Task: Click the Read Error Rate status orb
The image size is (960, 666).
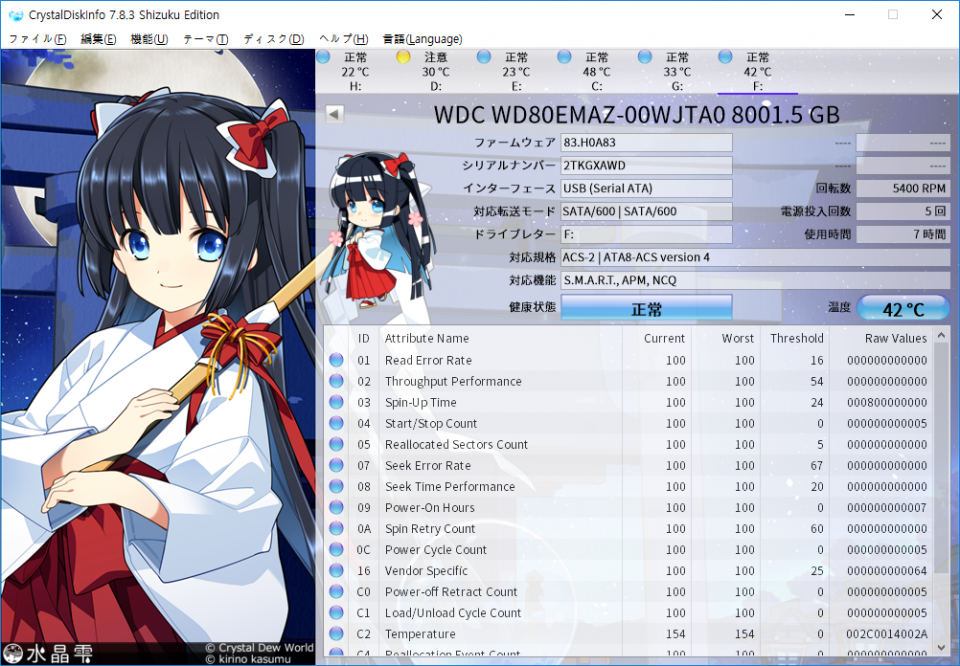Action: 336,360
